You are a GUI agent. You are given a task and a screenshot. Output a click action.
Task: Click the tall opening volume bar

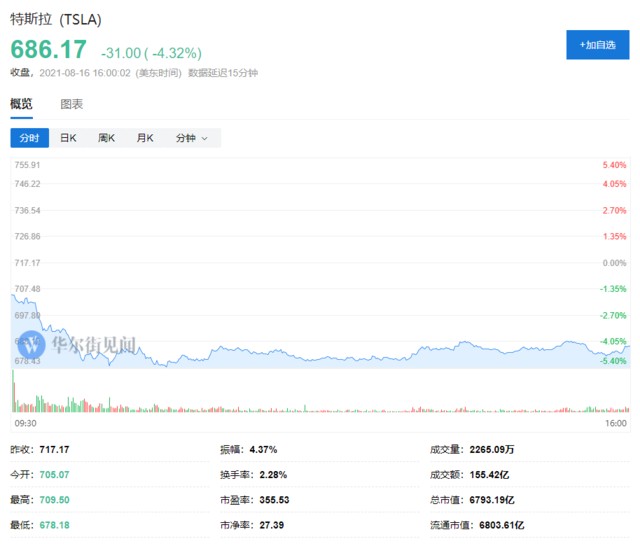pyautogui.click(x=13, y=391)
